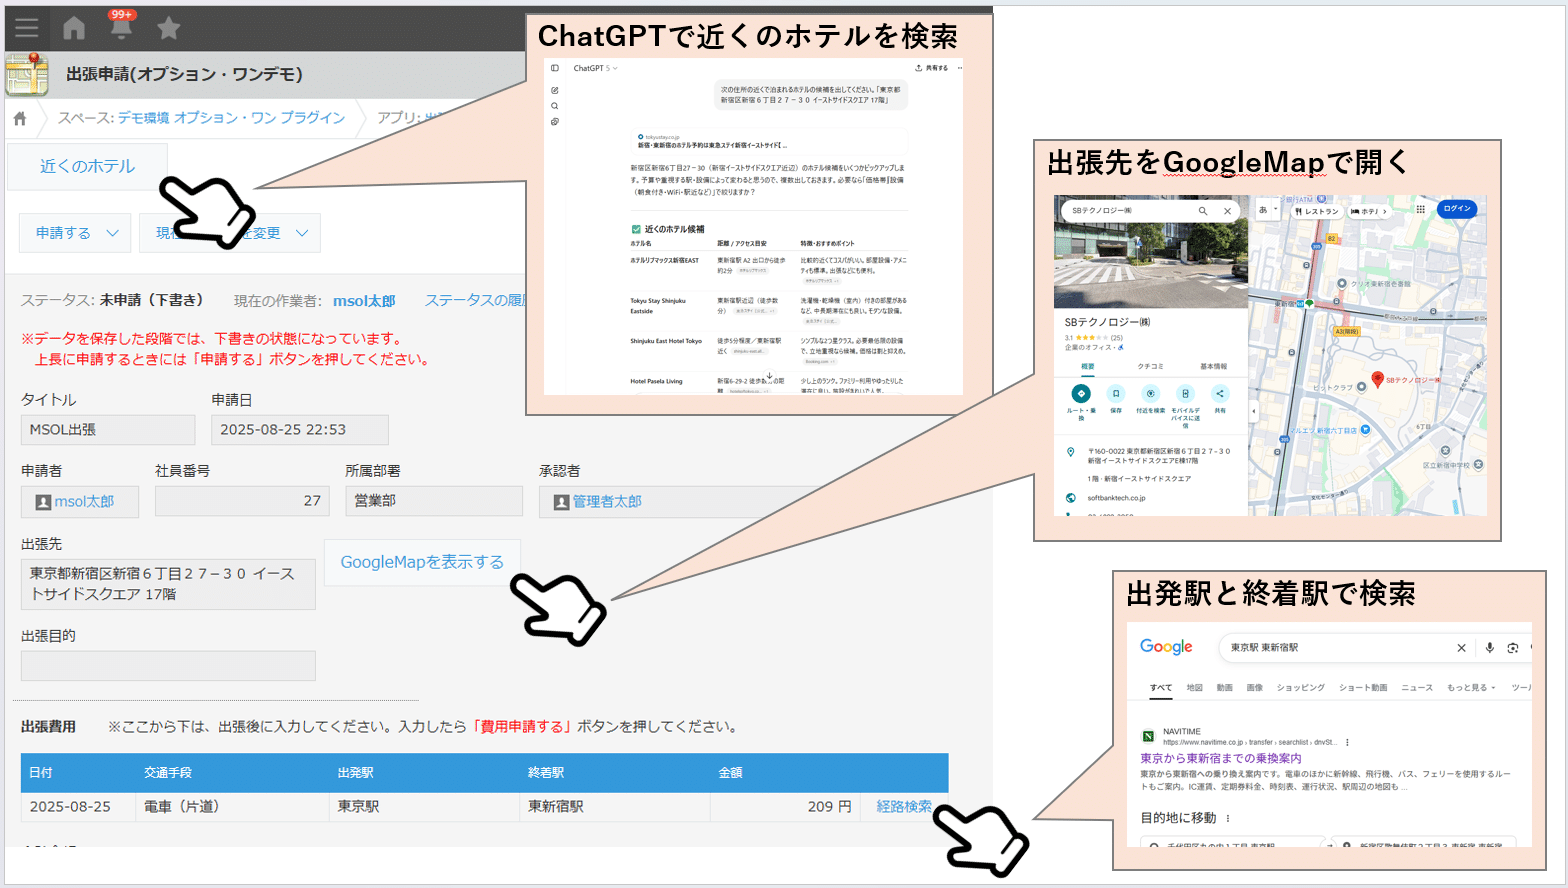Click Google Maps search magnifier icon

[x=1203, y=211]
